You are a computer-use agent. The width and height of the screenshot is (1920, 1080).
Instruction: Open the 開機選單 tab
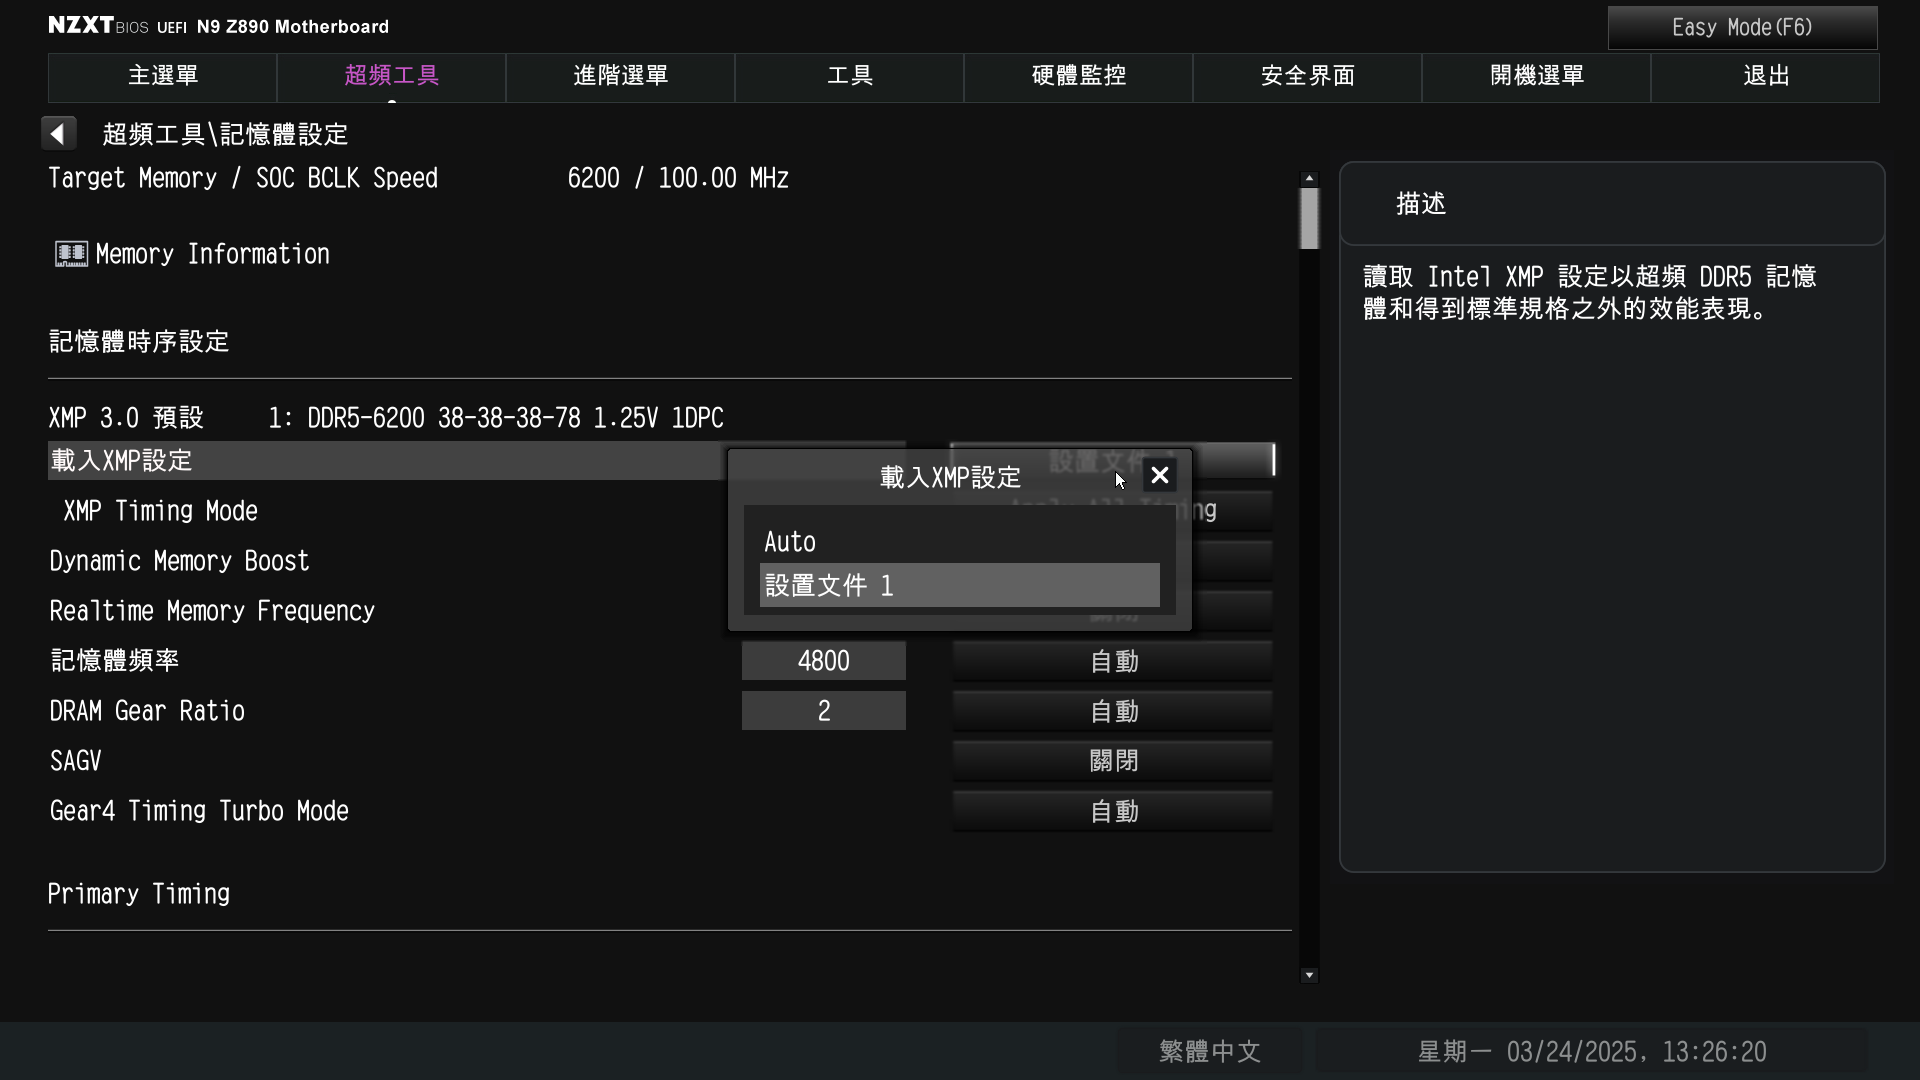[1537, 77]
